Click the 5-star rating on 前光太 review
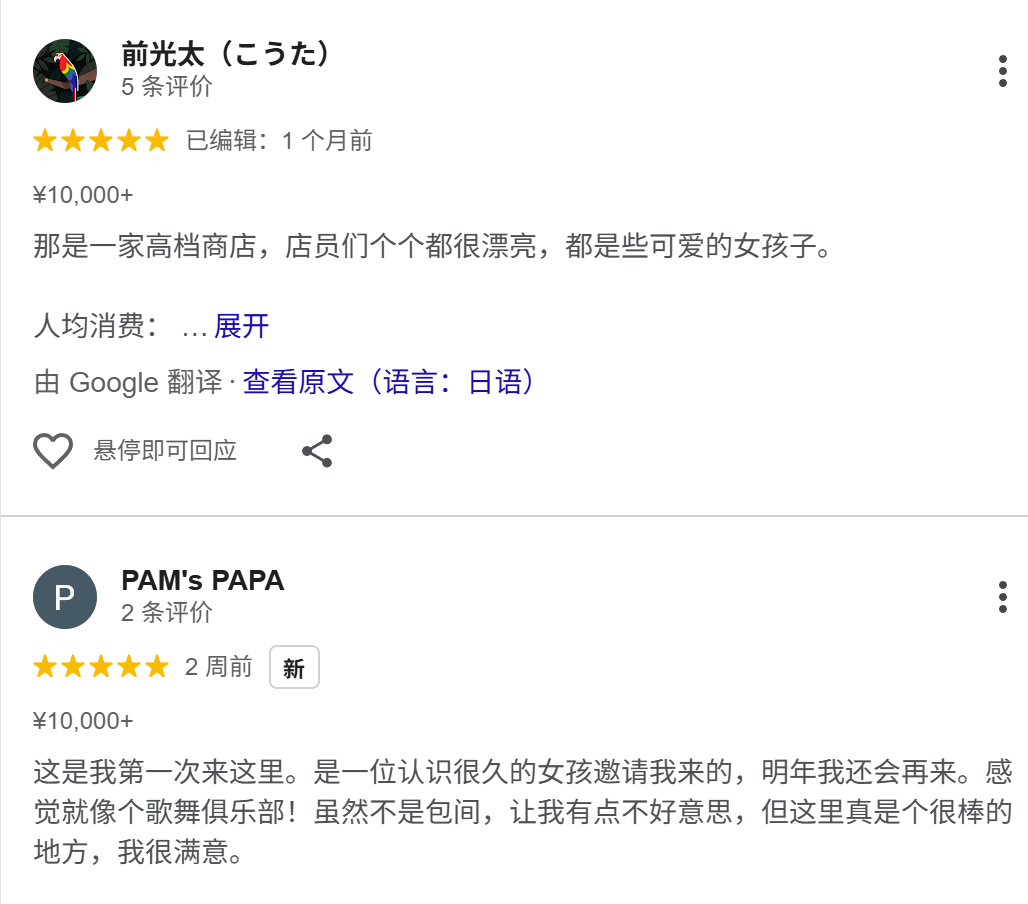 click(101, 141)
